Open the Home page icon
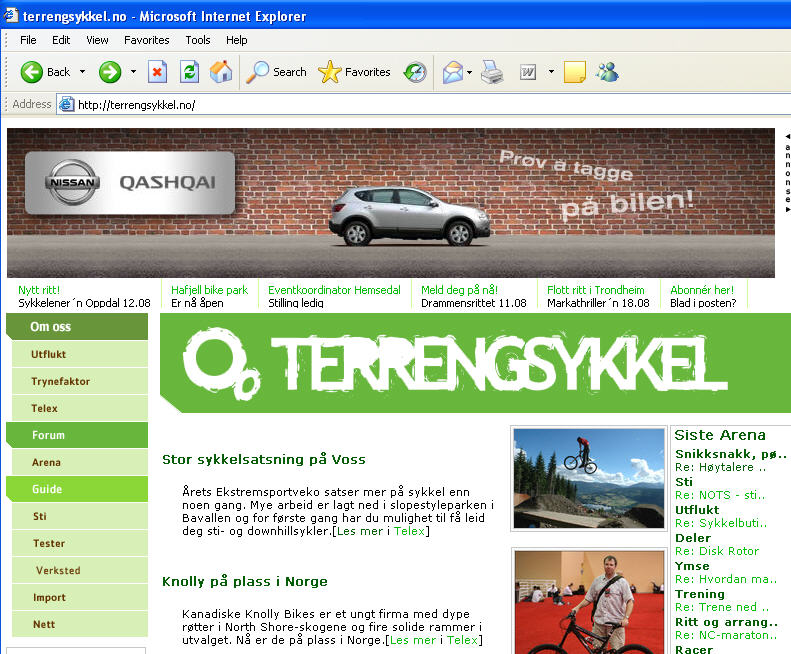Screen dimensions: 791x654 point(220,72)
